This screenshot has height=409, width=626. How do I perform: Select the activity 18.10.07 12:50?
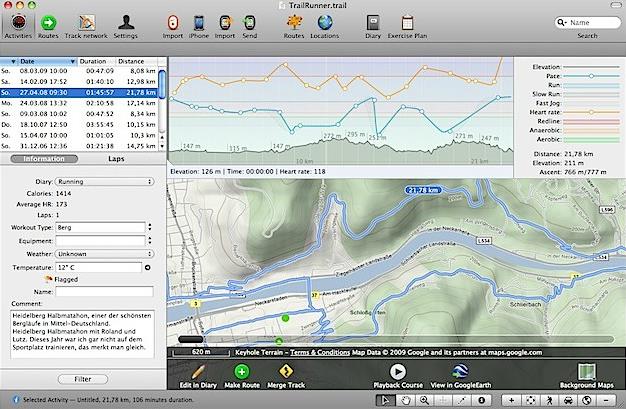pyautogui.click(x=79, y=125)
